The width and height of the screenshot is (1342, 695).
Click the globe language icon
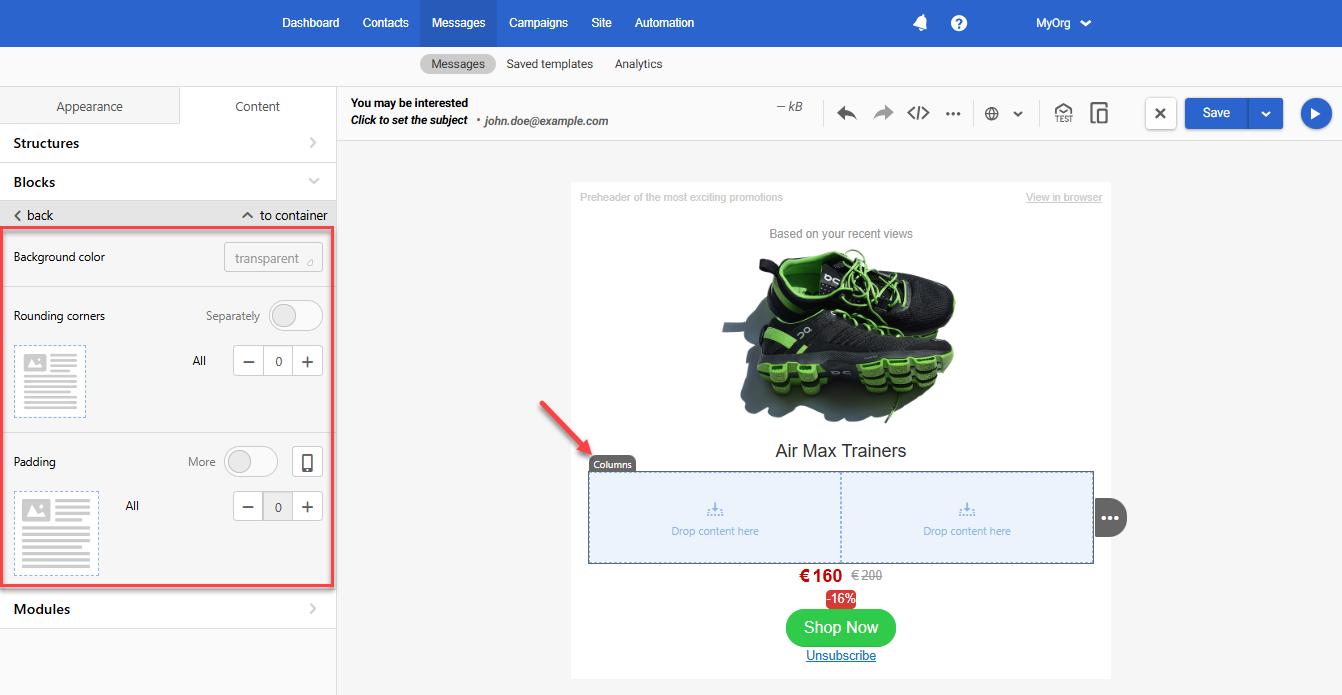pyautogui.click(x=992, y=114)
